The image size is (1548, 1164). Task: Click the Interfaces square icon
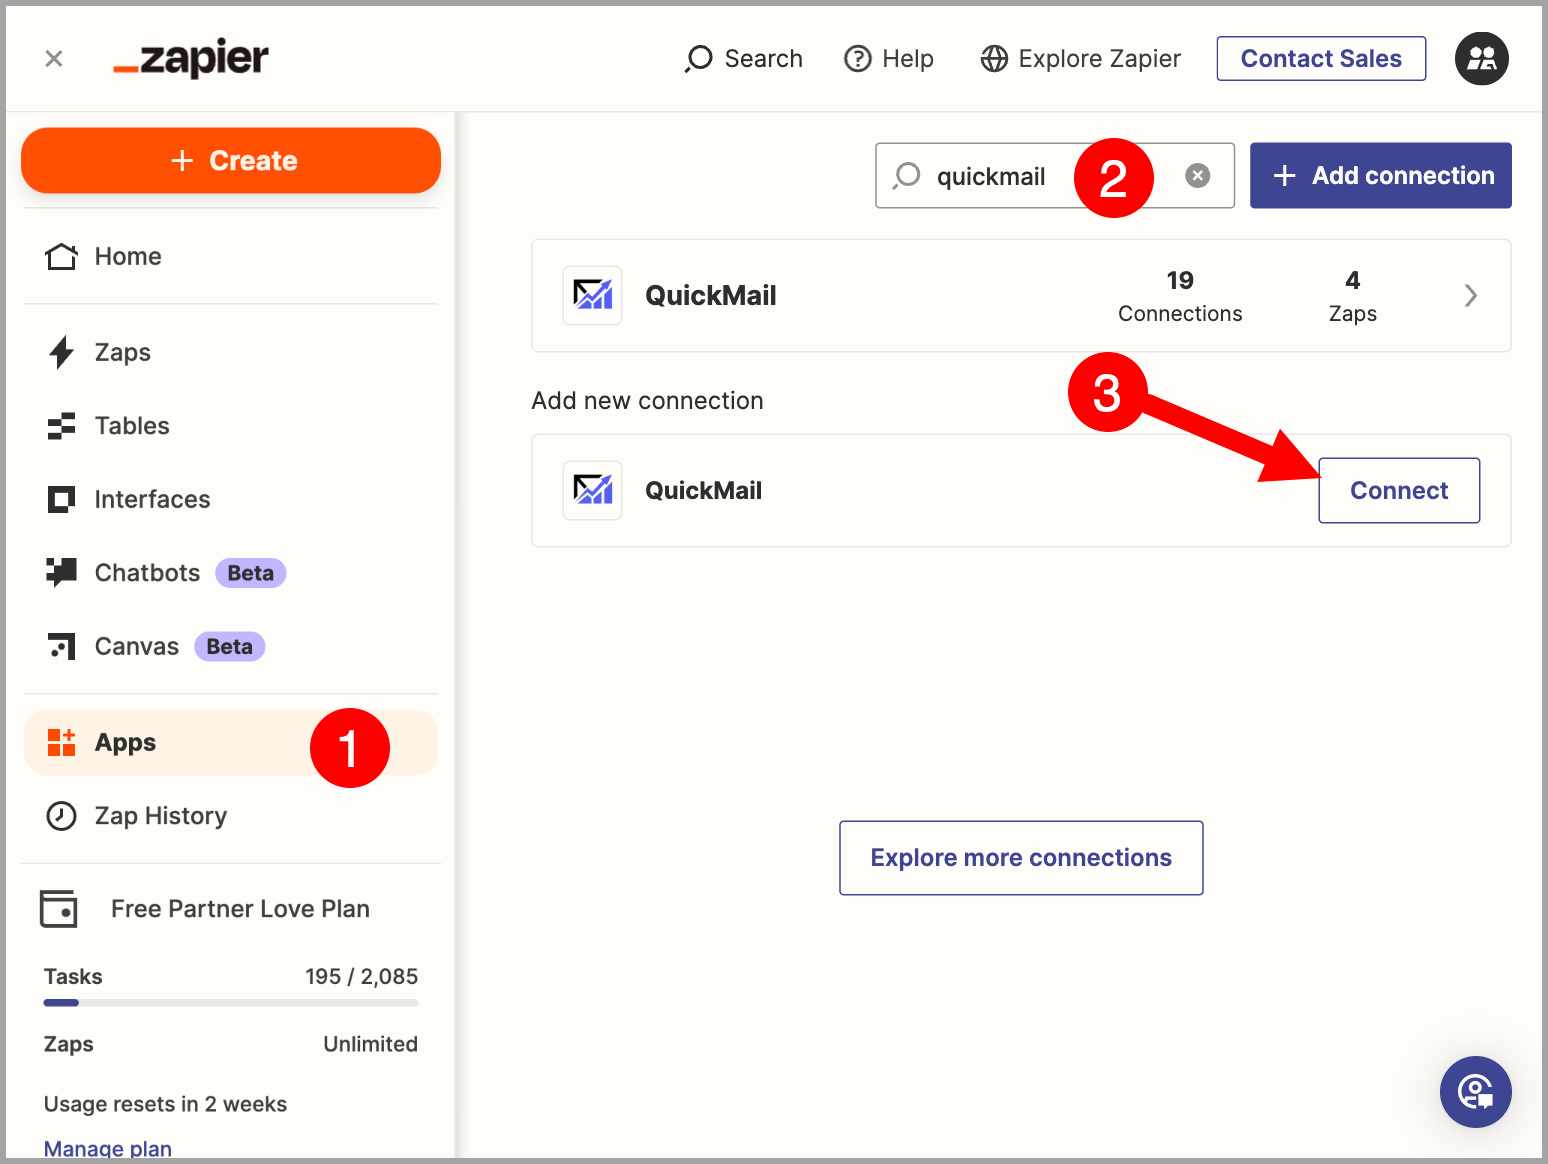point(61,499)
